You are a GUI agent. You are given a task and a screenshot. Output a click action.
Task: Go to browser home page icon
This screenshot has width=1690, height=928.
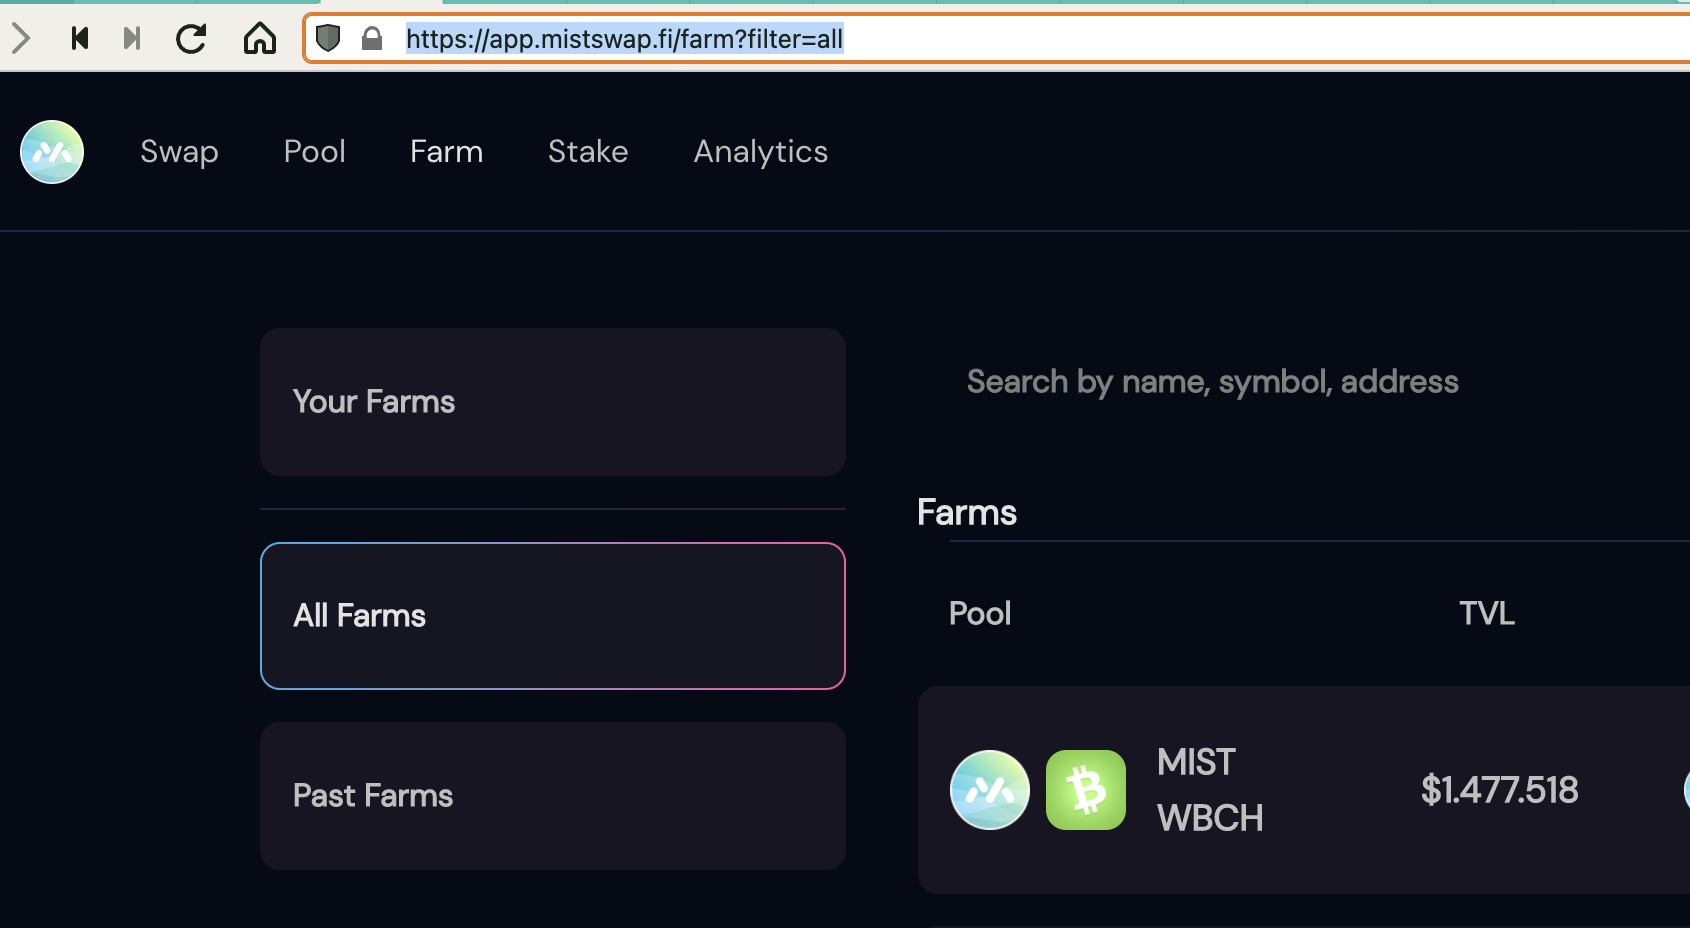[x=260, y=38]
